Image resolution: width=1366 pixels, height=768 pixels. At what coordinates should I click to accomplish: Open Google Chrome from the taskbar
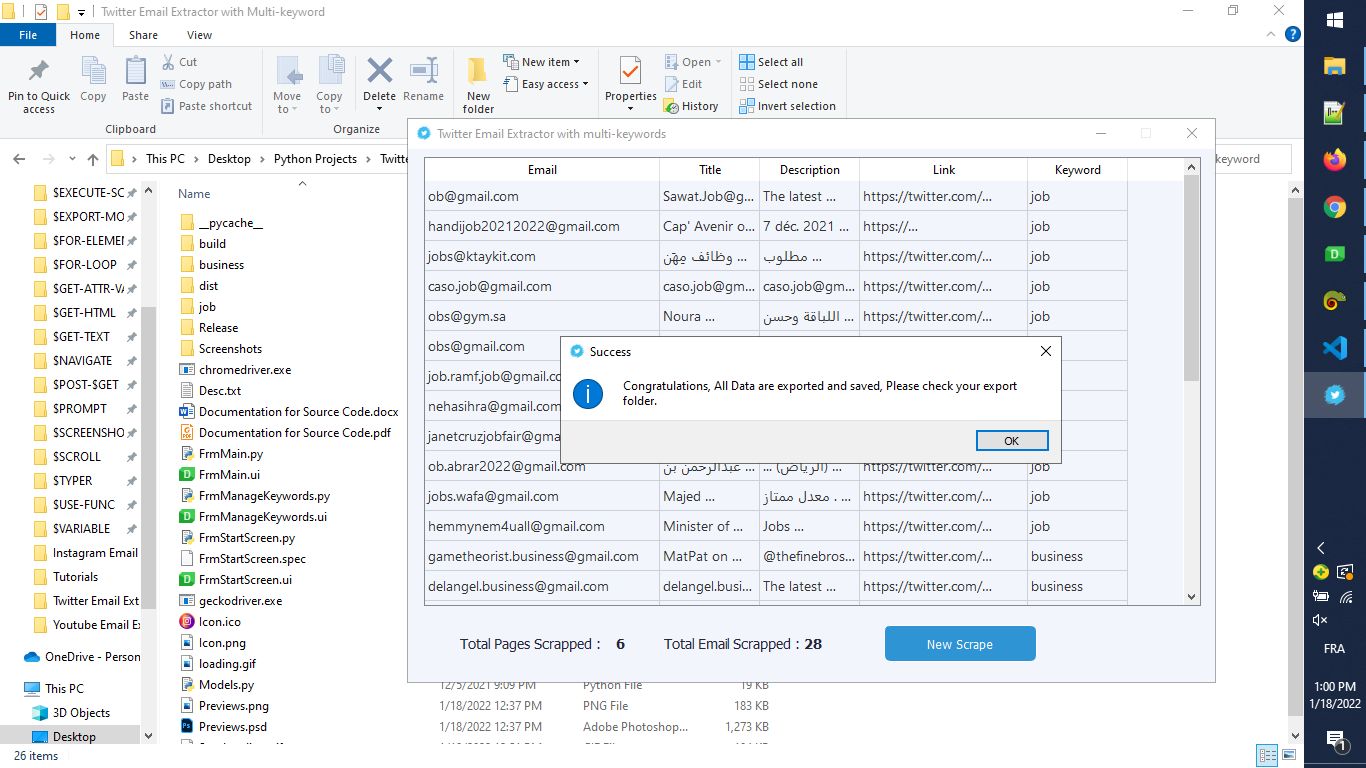point(1334,207)
